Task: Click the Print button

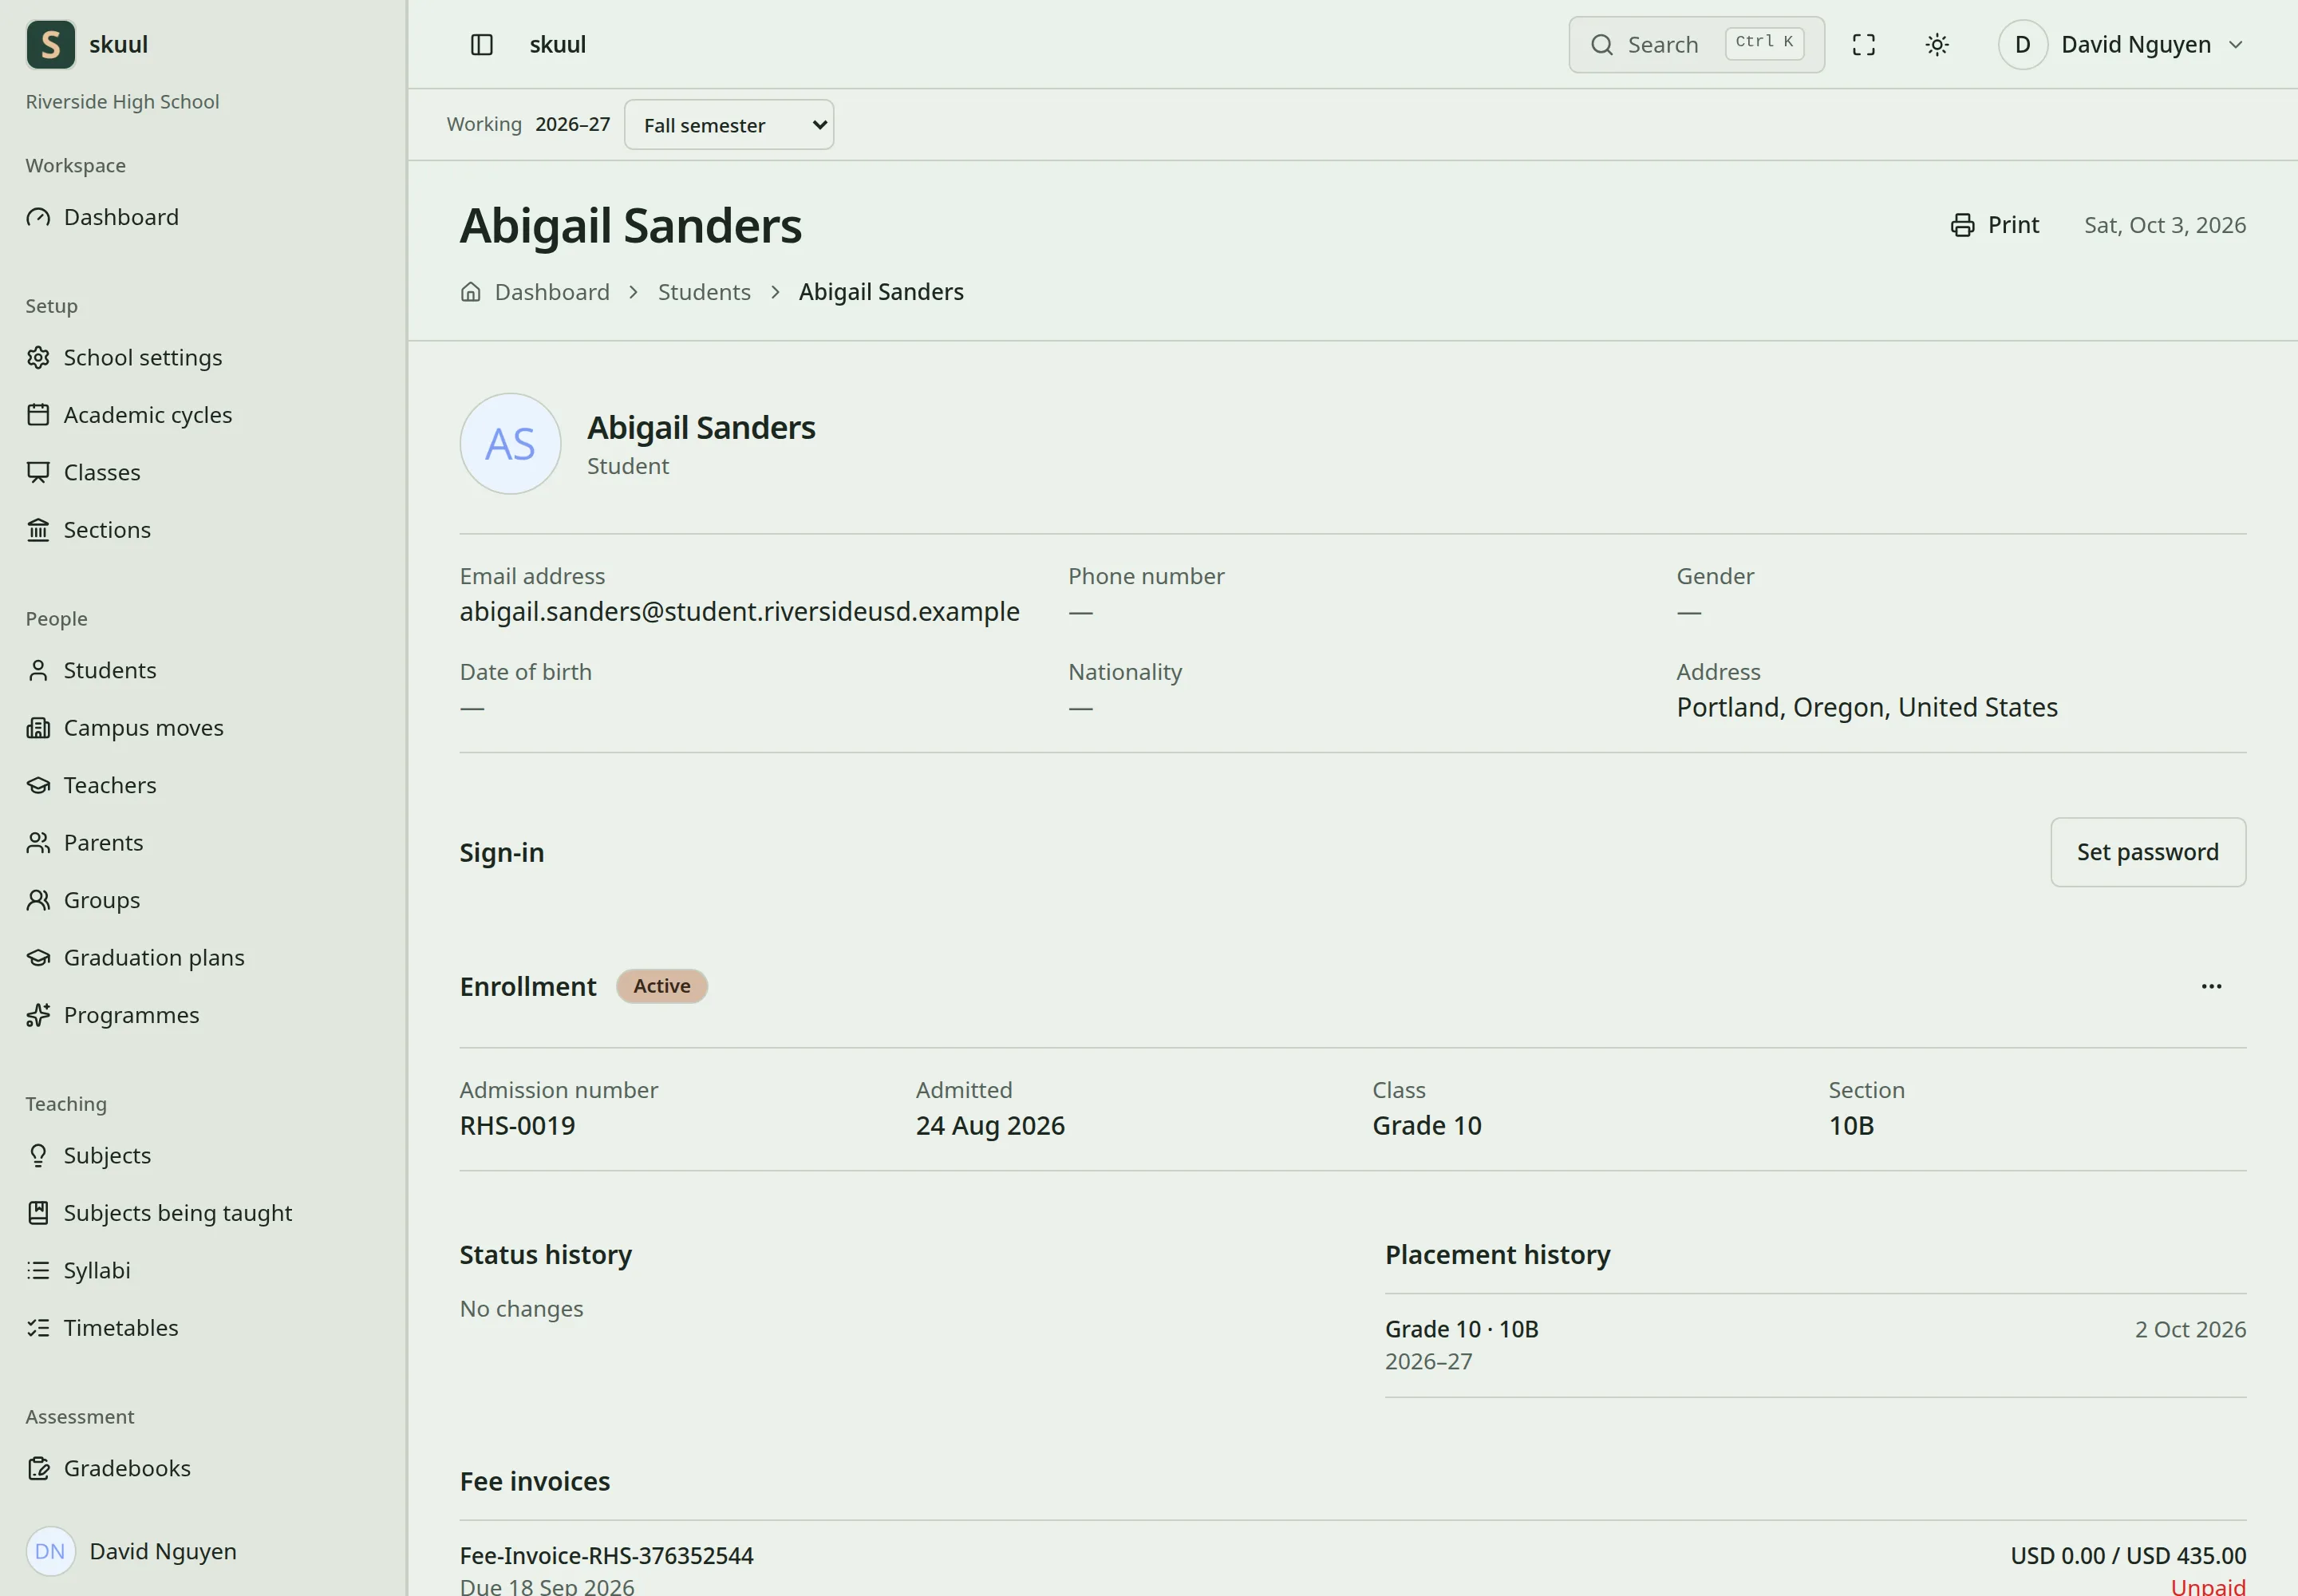Action: 1994,225
